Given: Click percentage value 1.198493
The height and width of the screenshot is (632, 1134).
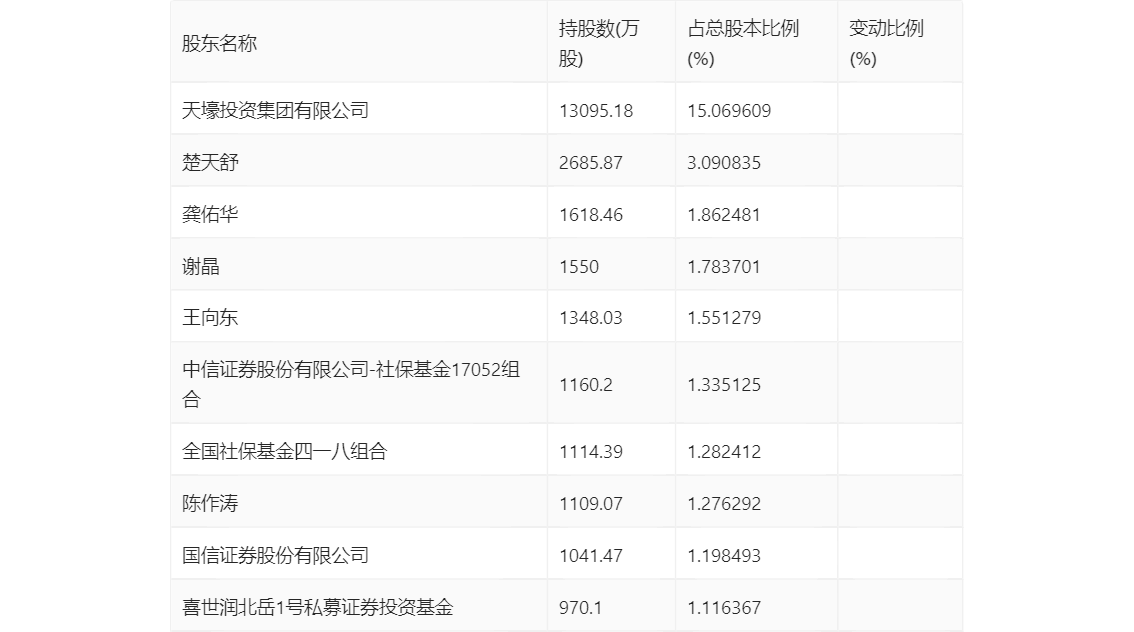Looking at the screenshot, I should point(724,556).
